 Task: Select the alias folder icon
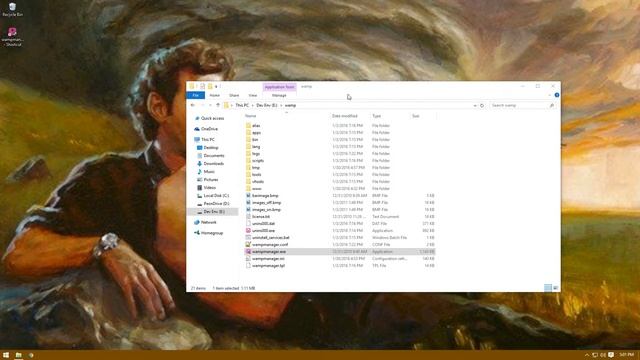[x=249, y=126]
